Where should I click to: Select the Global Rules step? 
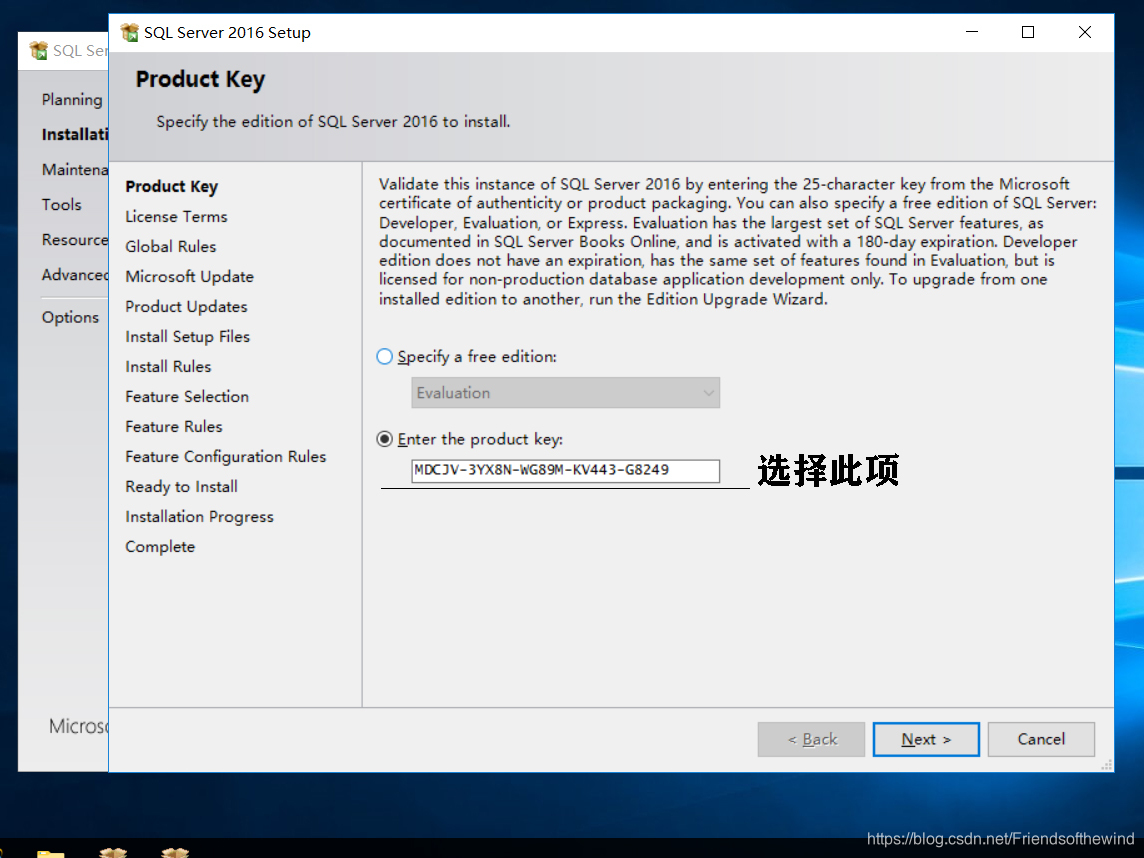[x=171, y=247]
